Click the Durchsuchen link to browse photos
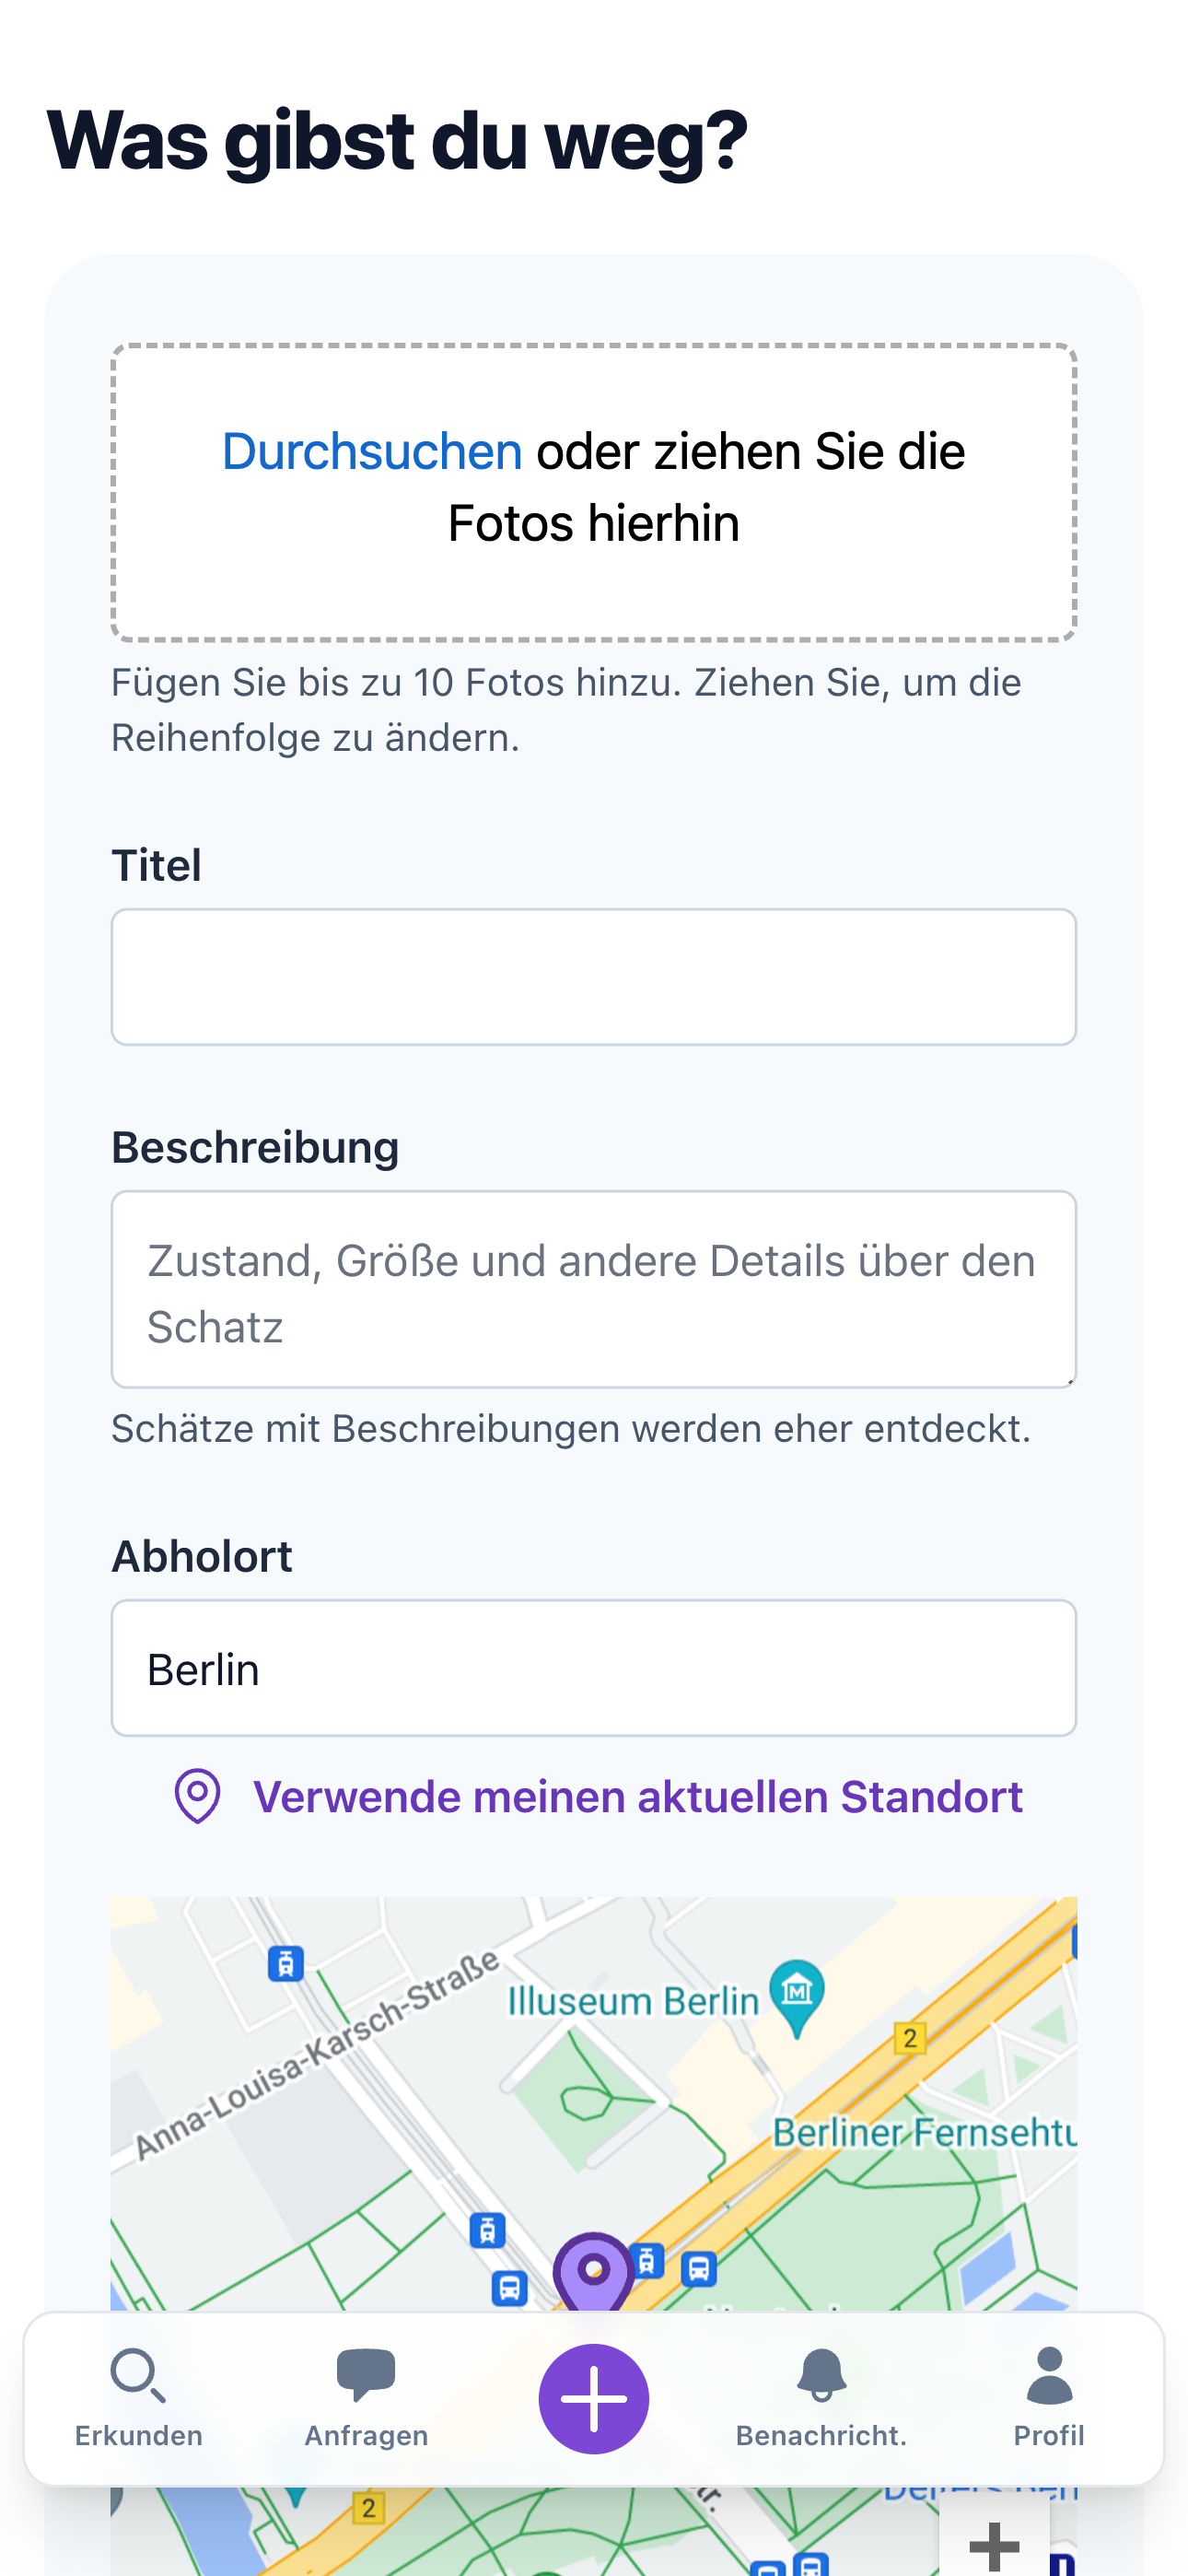This screenshot has height=2576, width=1188. click(372, 451)
